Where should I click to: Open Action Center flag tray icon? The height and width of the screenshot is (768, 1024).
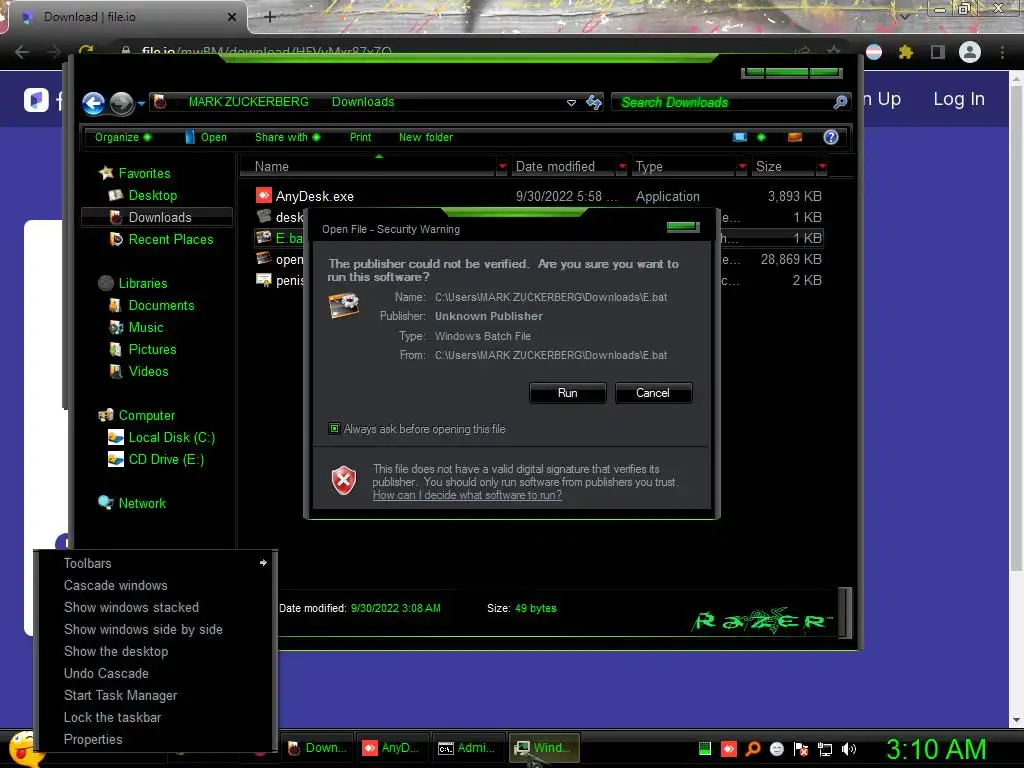coord(801,749)
